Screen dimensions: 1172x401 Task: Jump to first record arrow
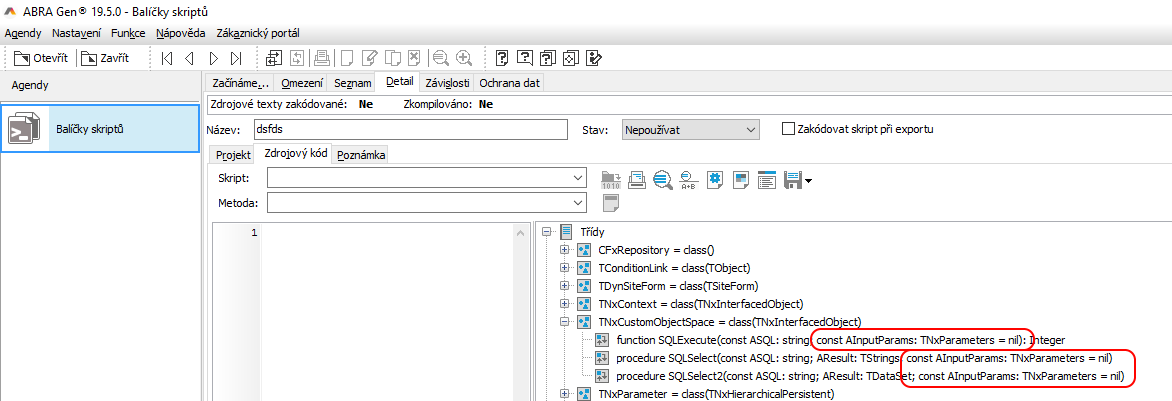[166, 58]
